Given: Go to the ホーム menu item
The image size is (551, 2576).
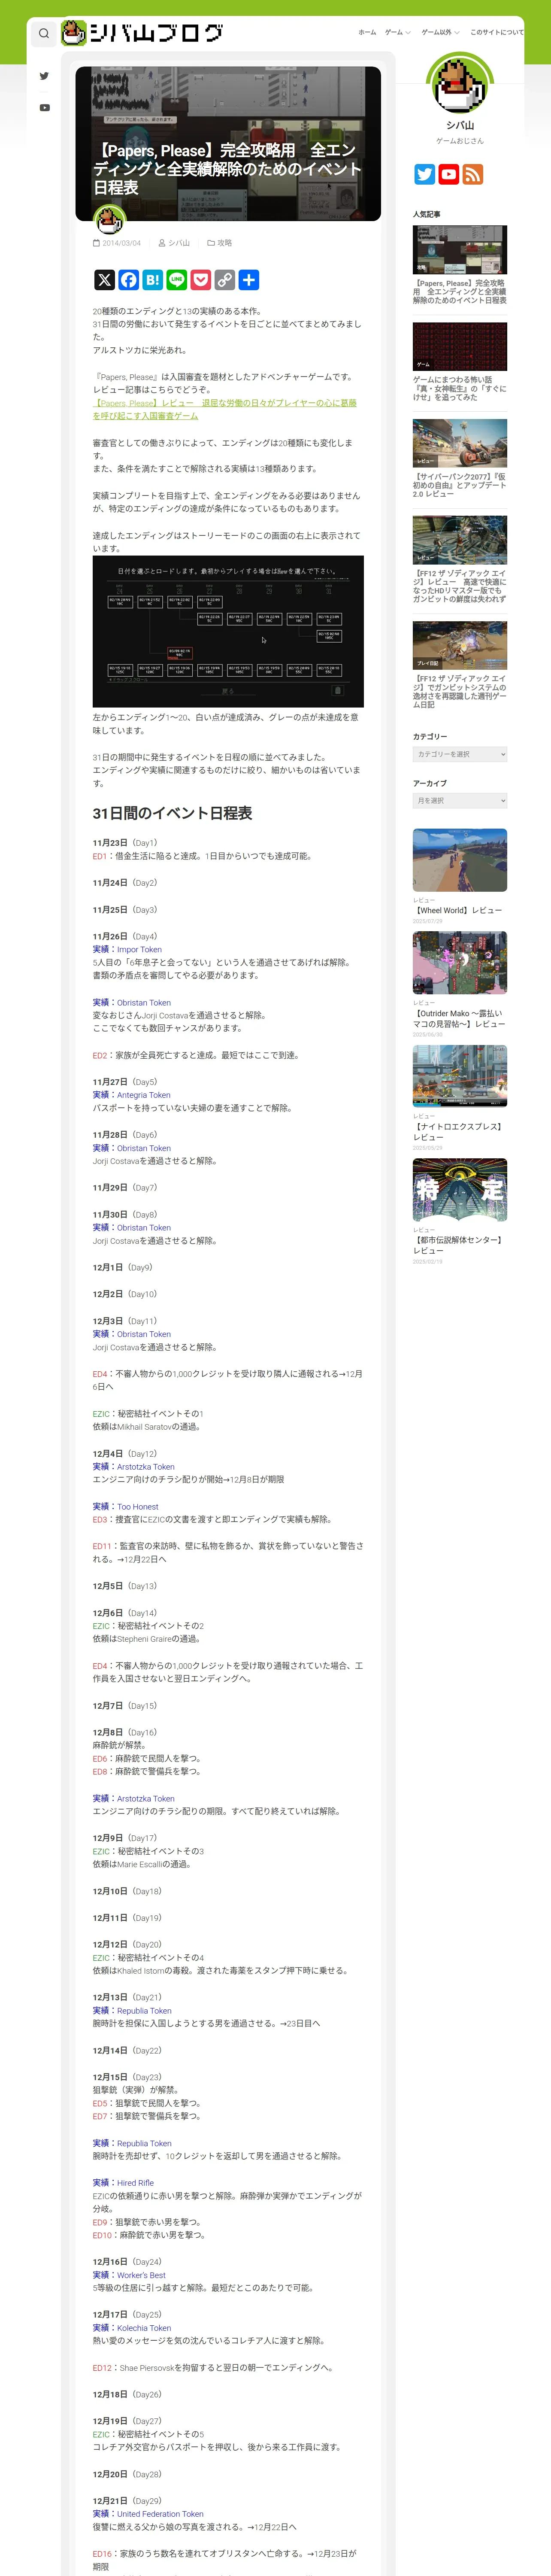Looking at the screenshot, I should point(367,32).
